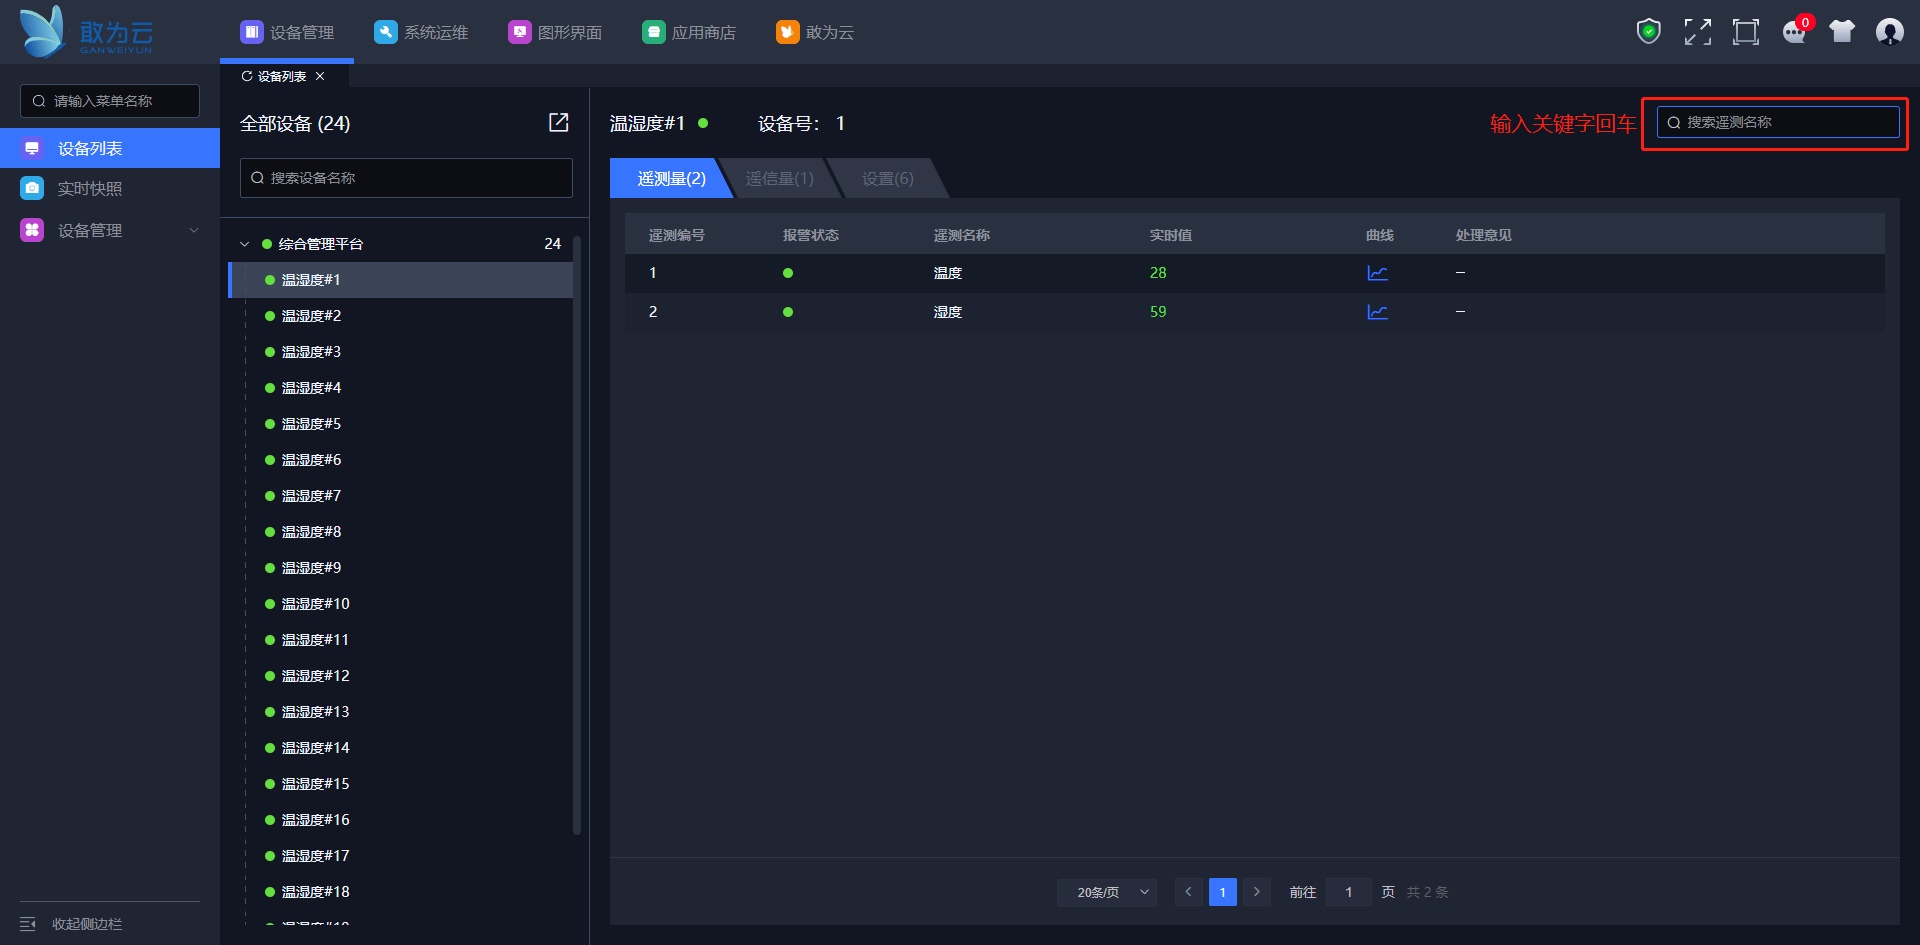Screen dimensions: 1920x945
Task: Open the user profile avatar
Action: [1889, 32]
